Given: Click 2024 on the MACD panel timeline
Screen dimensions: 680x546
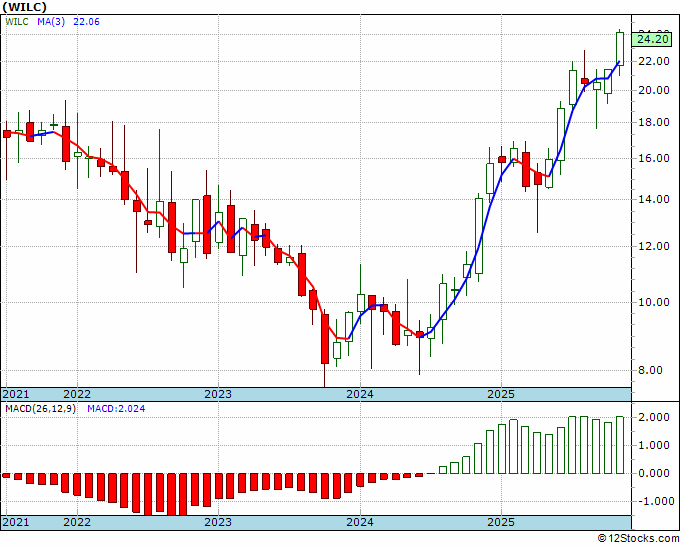Looking at the screenshot, I should [x=360, y=522].
